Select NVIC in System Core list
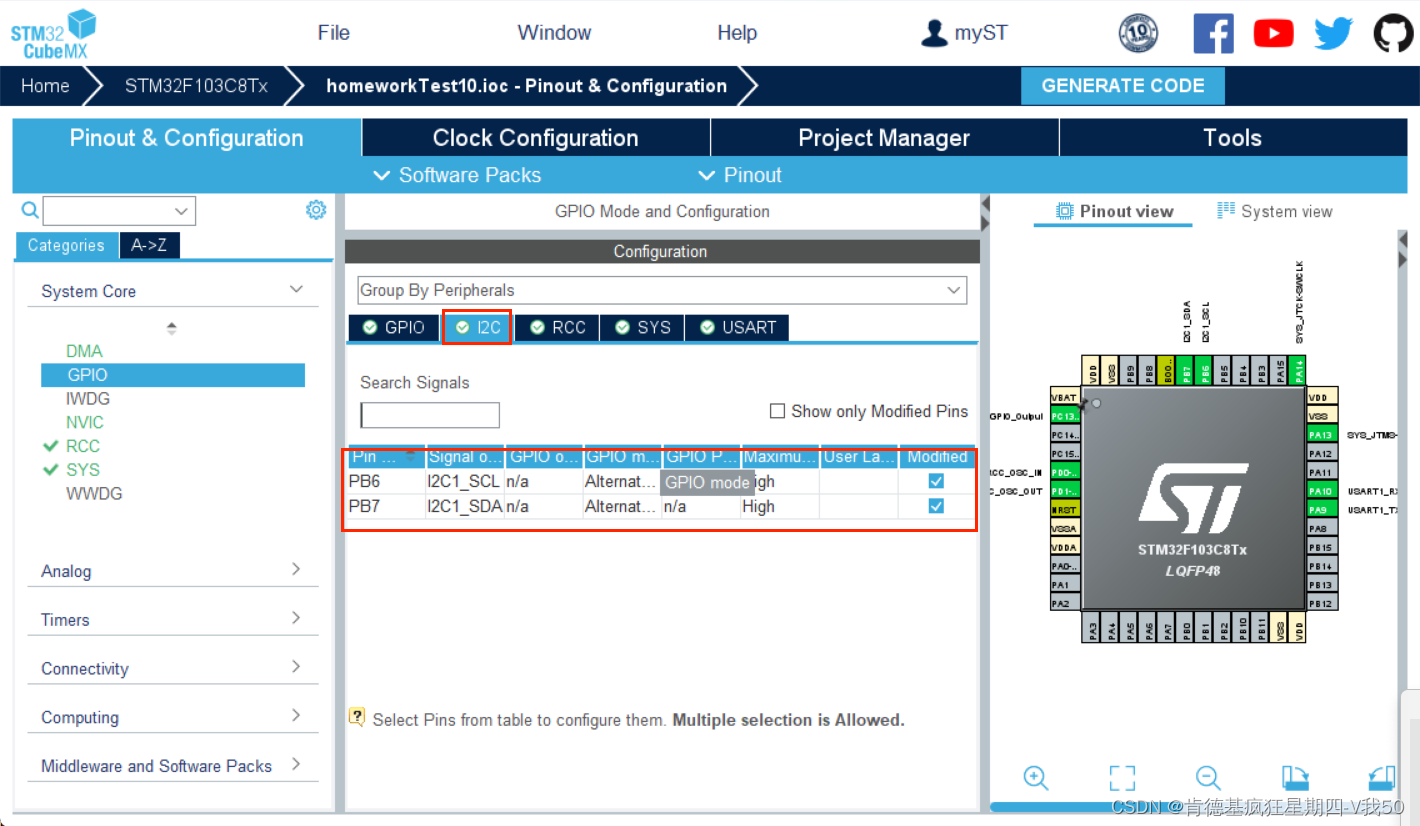 point(85,422)
